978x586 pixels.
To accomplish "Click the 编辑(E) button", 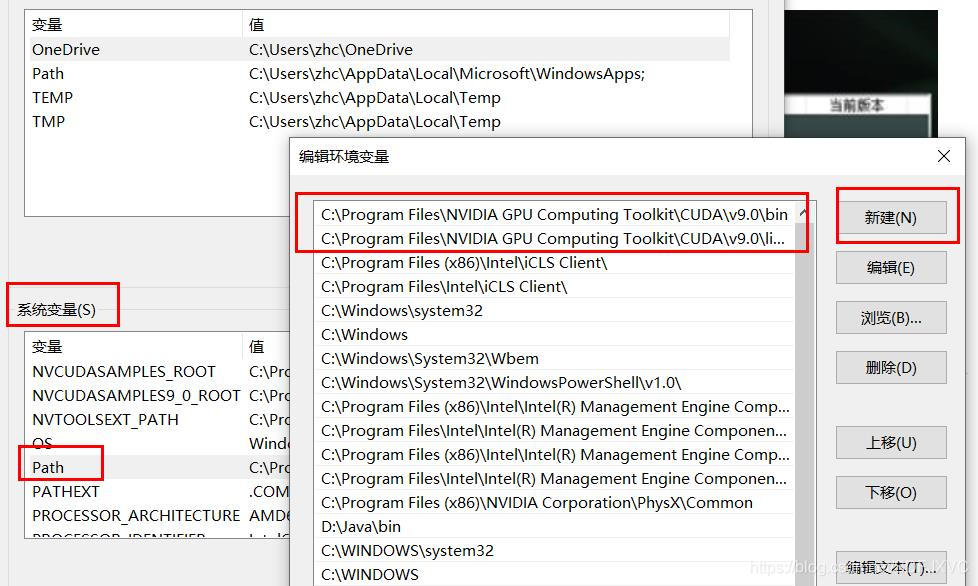I will coord(891,267).
